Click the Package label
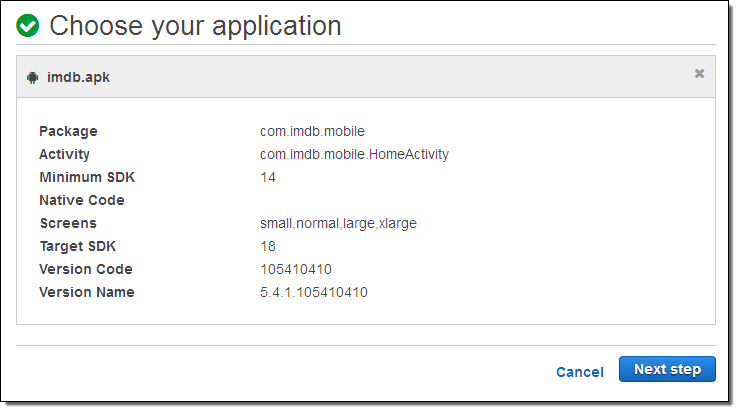The width and height of the screenshot is (739, 412). click(x=68, y=131)
